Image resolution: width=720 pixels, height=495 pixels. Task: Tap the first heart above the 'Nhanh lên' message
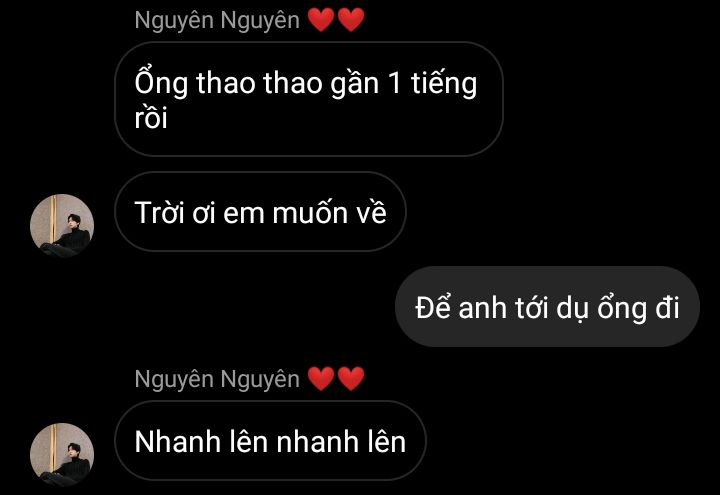click(321, 379)
